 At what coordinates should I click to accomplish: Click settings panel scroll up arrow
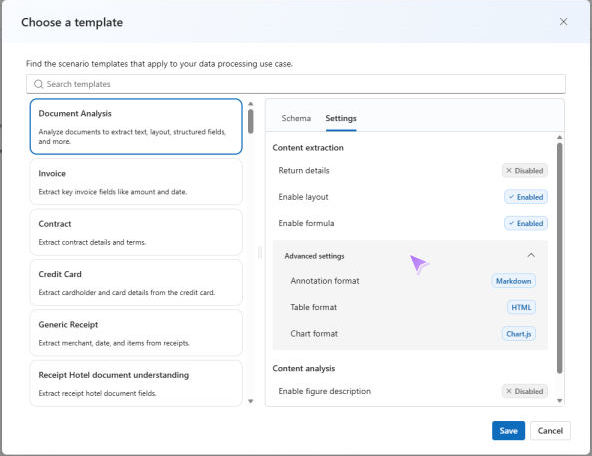560,137
